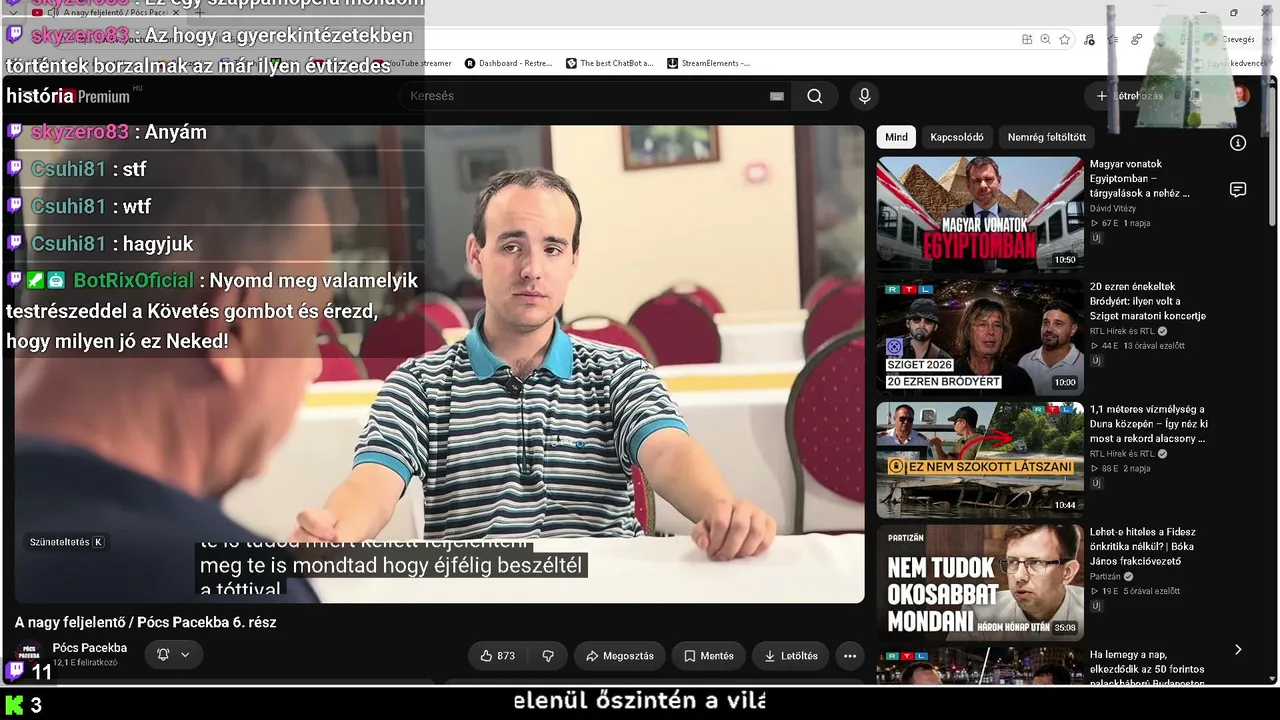The height and width of the screenshot is (720, 1280).
Task: Select the Nemrég feltöltött filter chip
Action: [x=1047, y=137]
